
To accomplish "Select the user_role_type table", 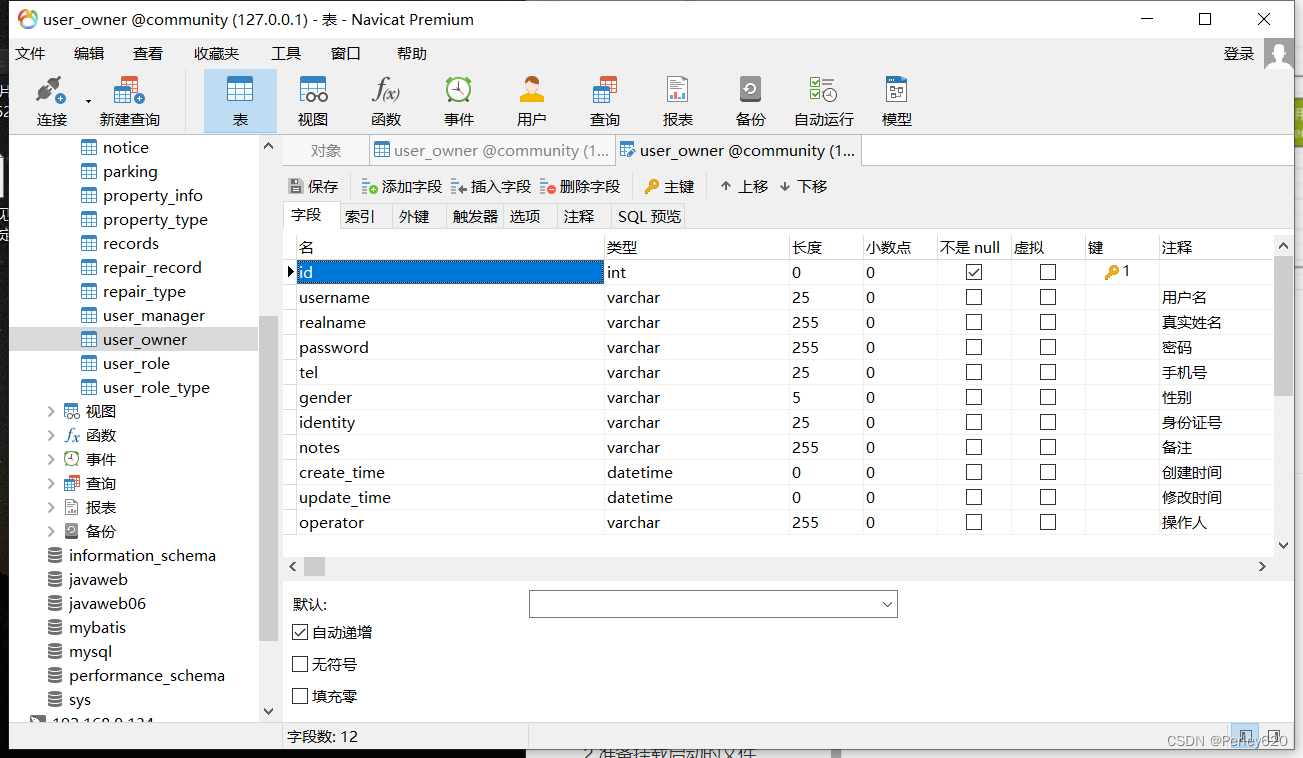I will (156, 388).
